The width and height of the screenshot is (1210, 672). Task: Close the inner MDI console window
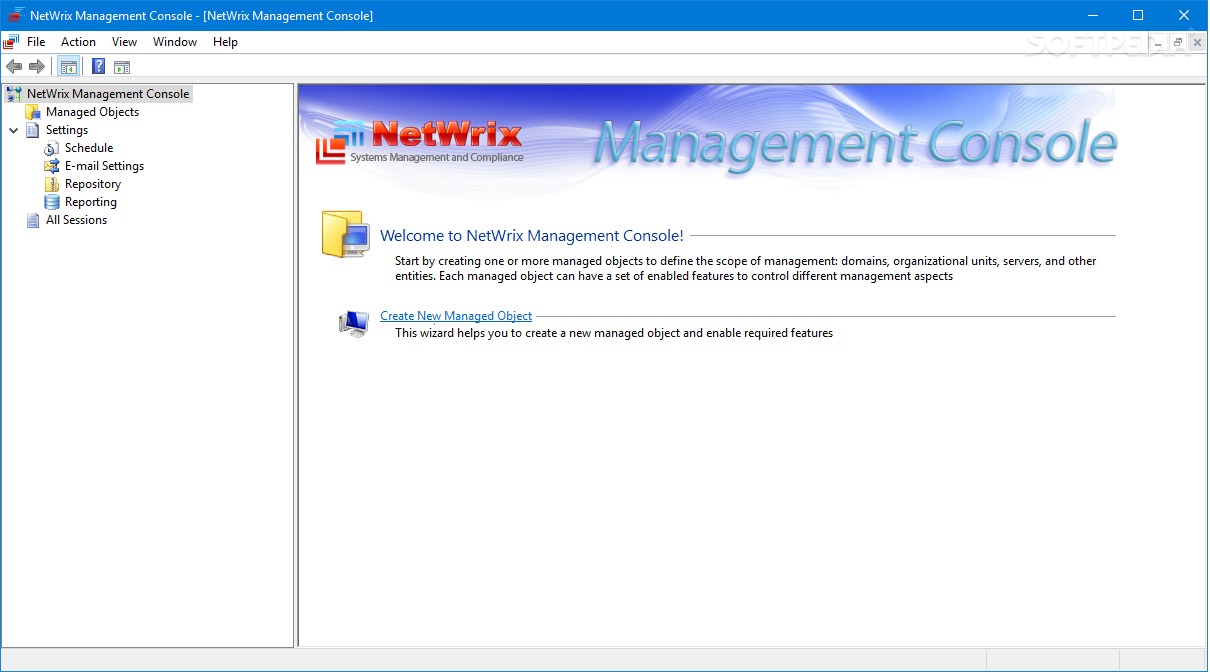(1197, 42)
